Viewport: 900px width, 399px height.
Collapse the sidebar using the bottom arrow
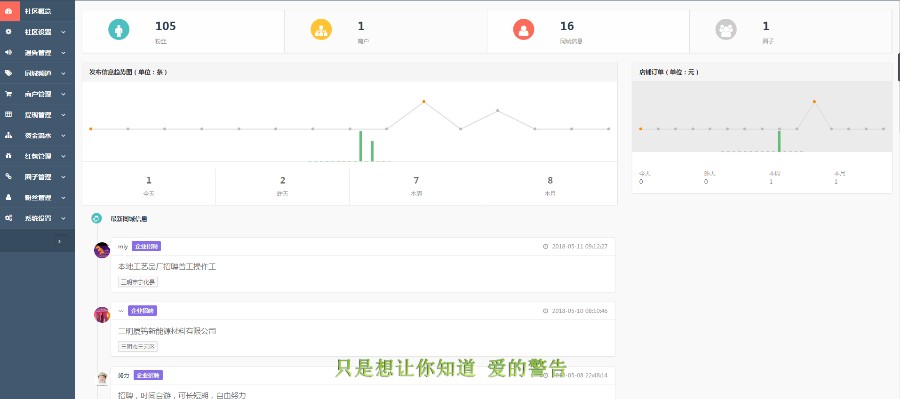pos(59,242)
